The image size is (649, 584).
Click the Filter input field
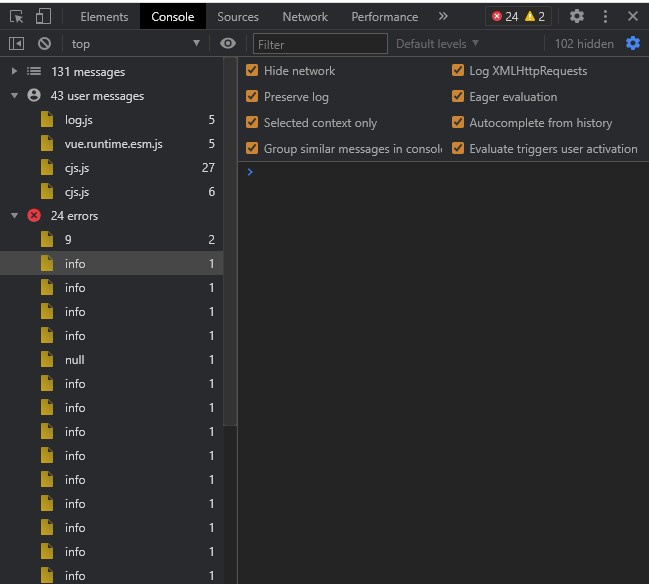pyautogui.click(x=320, y=44)
